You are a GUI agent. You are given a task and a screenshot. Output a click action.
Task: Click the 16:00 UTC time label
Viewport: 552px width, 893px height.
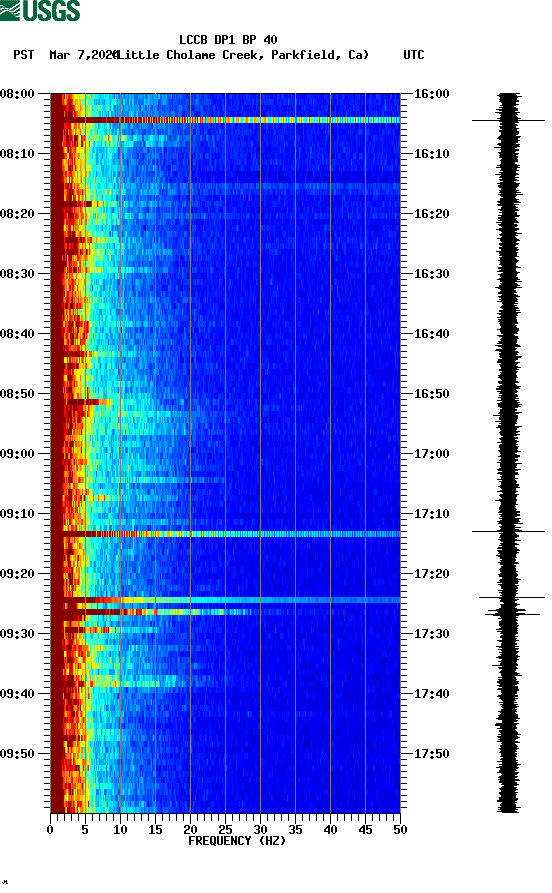click(431, 93)
